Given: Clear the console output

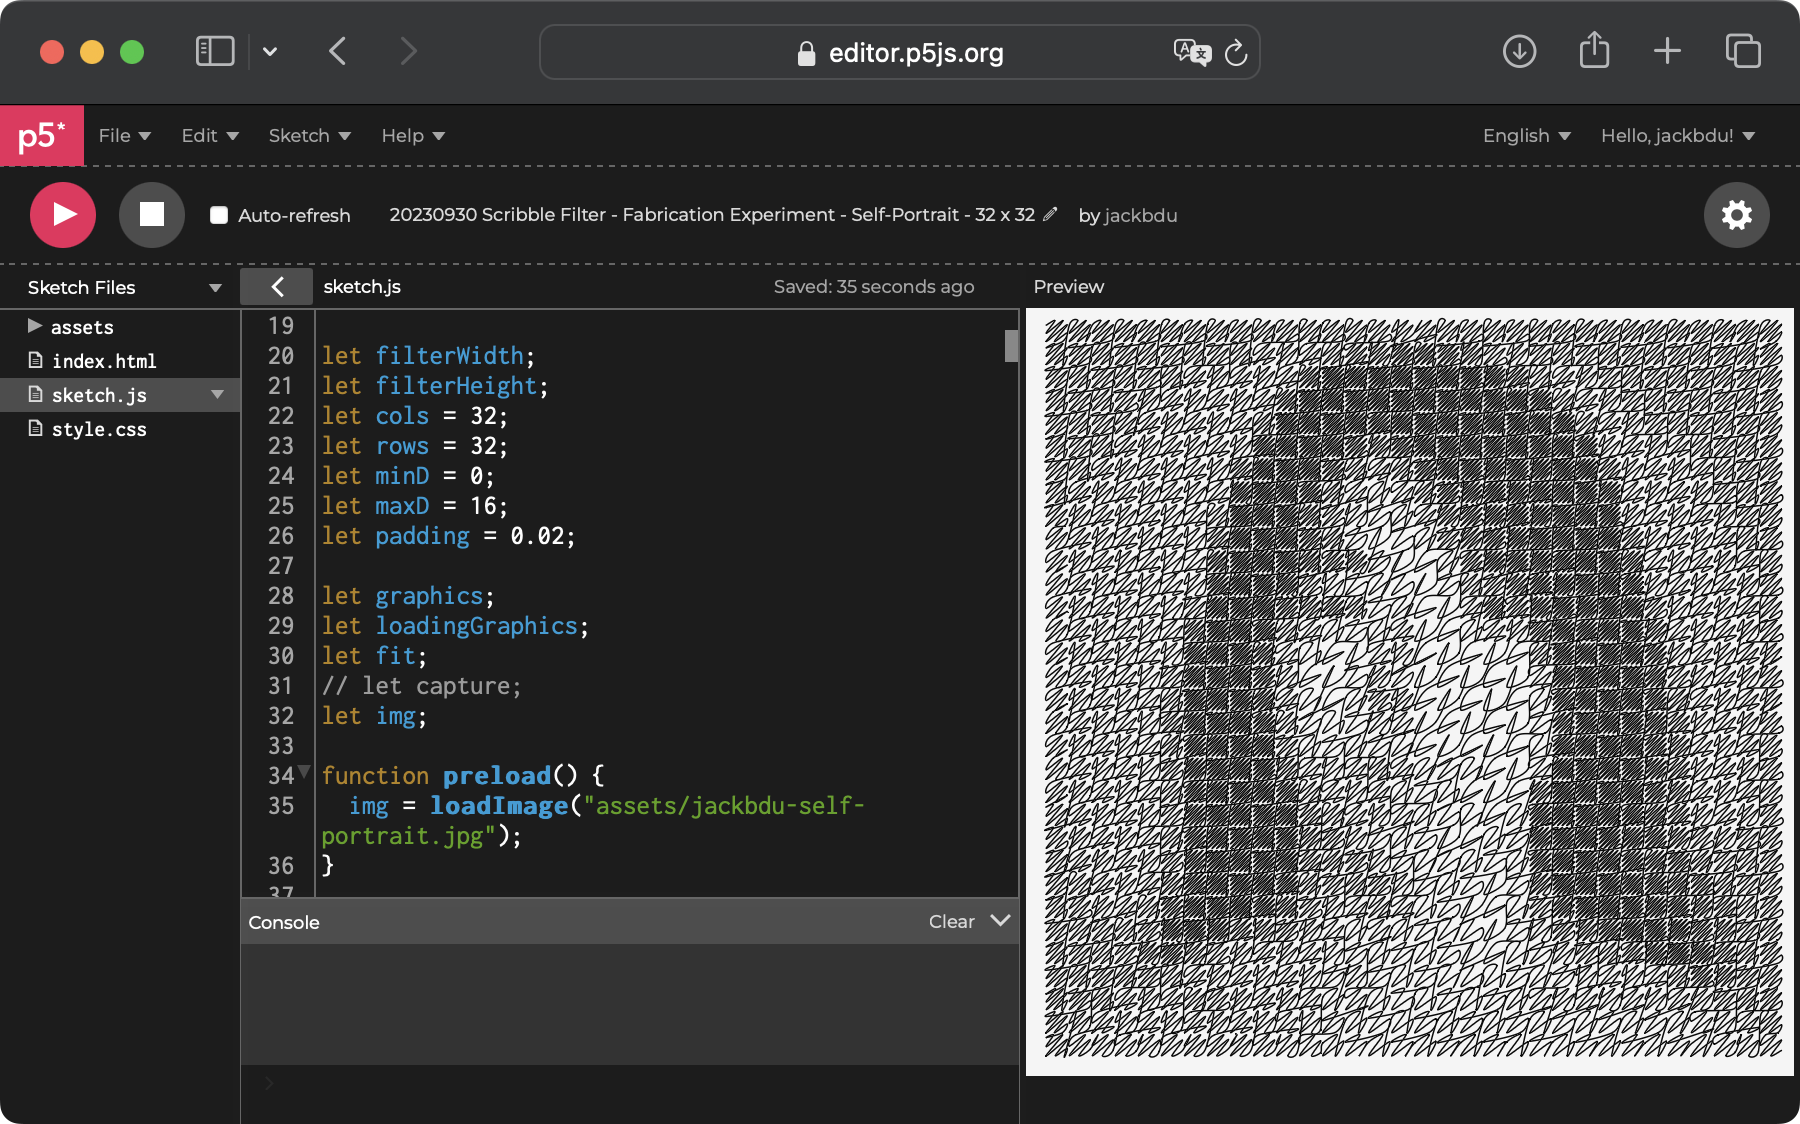Looking at the screenshot, I should (951, 922).
